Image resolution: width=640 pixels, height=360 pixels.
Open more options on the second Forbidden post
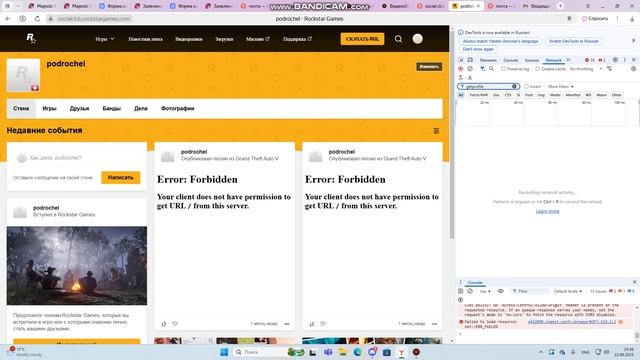tap(435, 324)
